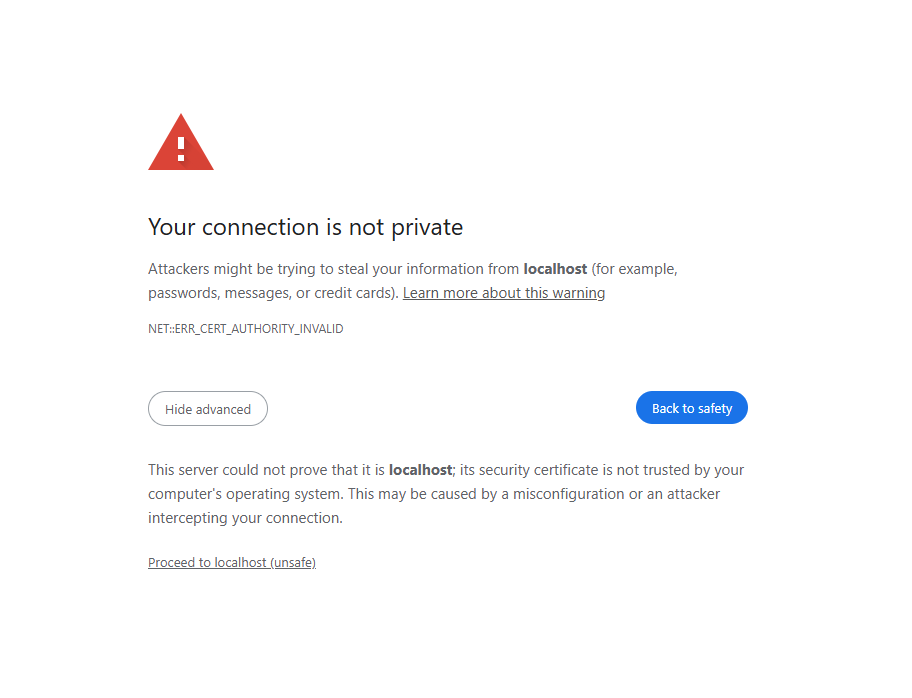Click the NET::ERR_CERT_AUTHORITY_INVALID error code
This screenshot has height=698, width=912.
pos(245,328)
